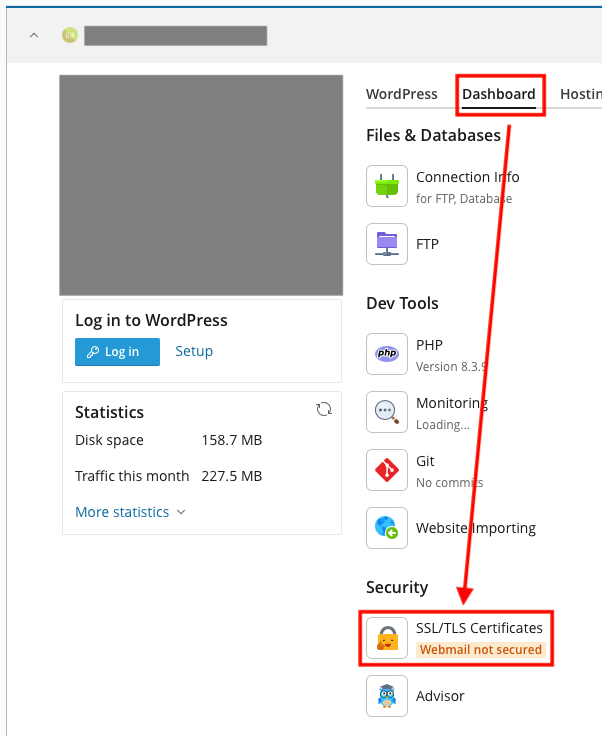This screenshot has height=736, width=602.
Task: Select the Dashboard tab
Action: pos(498,94)
